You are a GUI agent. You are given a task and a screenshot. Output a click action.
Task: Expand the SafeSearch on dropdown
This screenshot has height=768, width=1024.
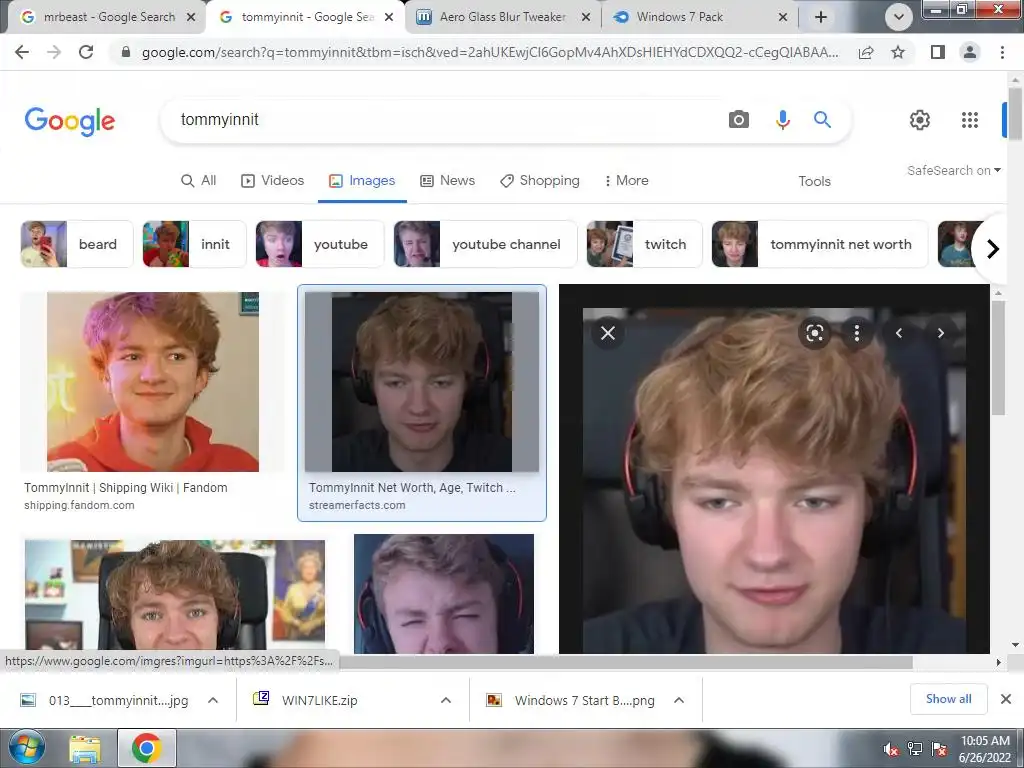point(953,170)
